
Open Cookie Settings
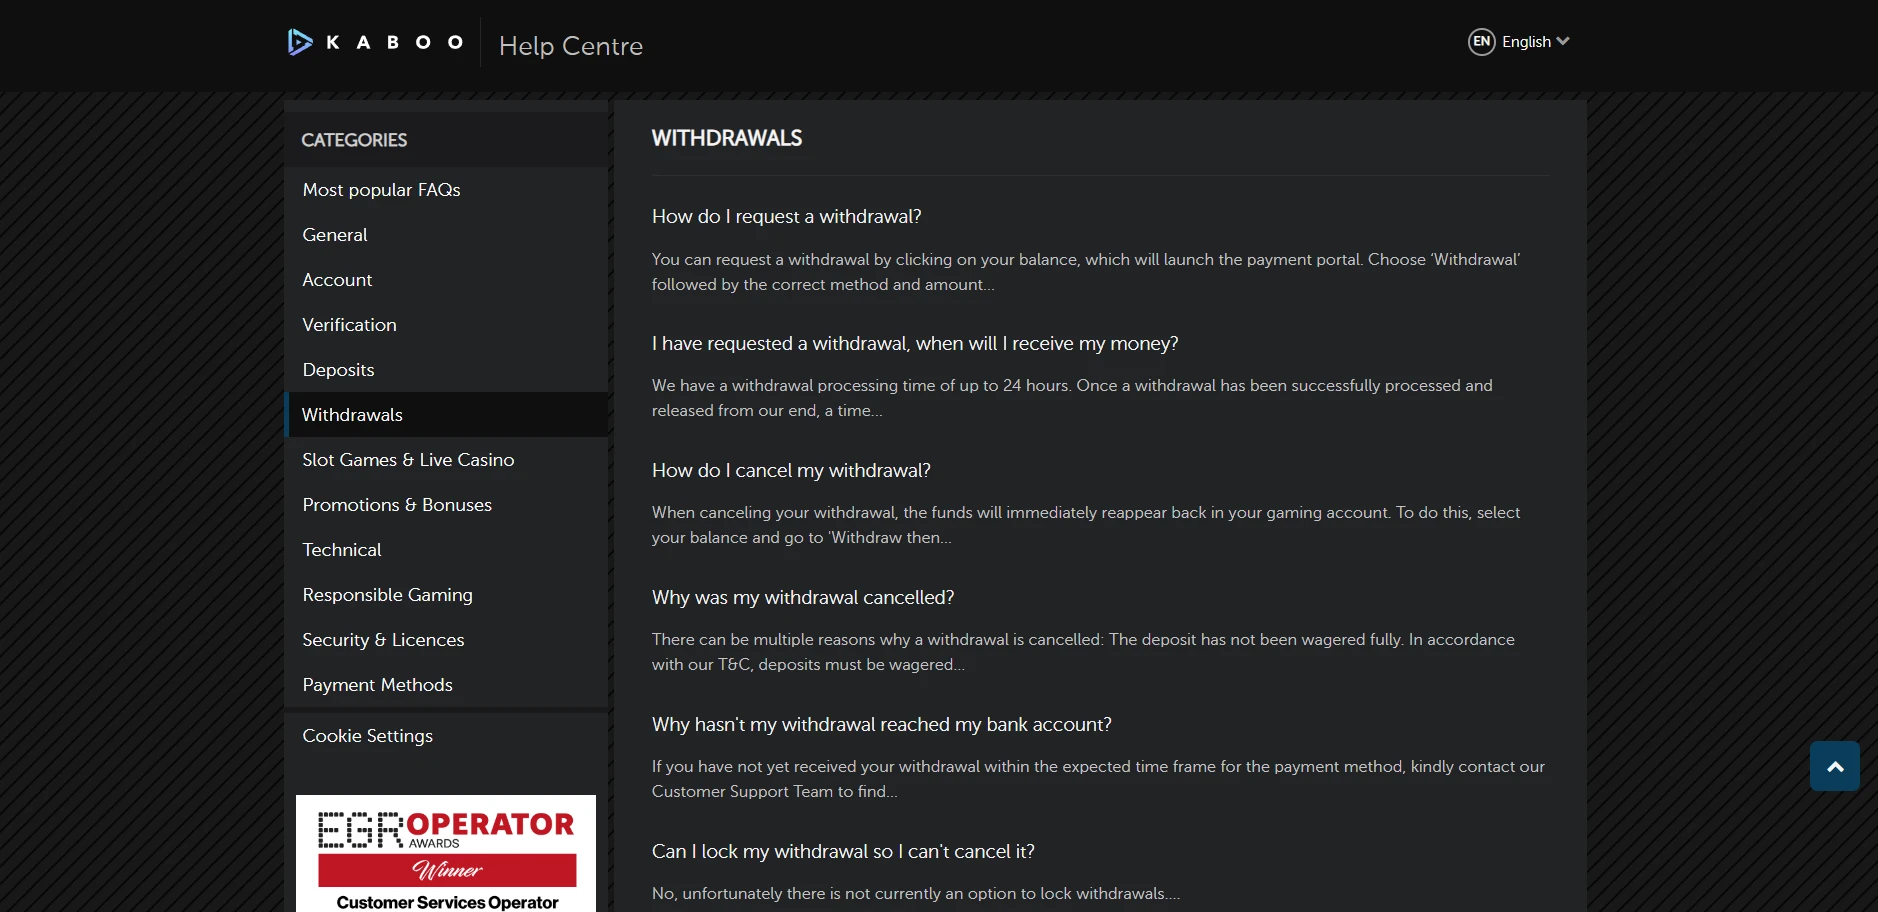[446, 736]
